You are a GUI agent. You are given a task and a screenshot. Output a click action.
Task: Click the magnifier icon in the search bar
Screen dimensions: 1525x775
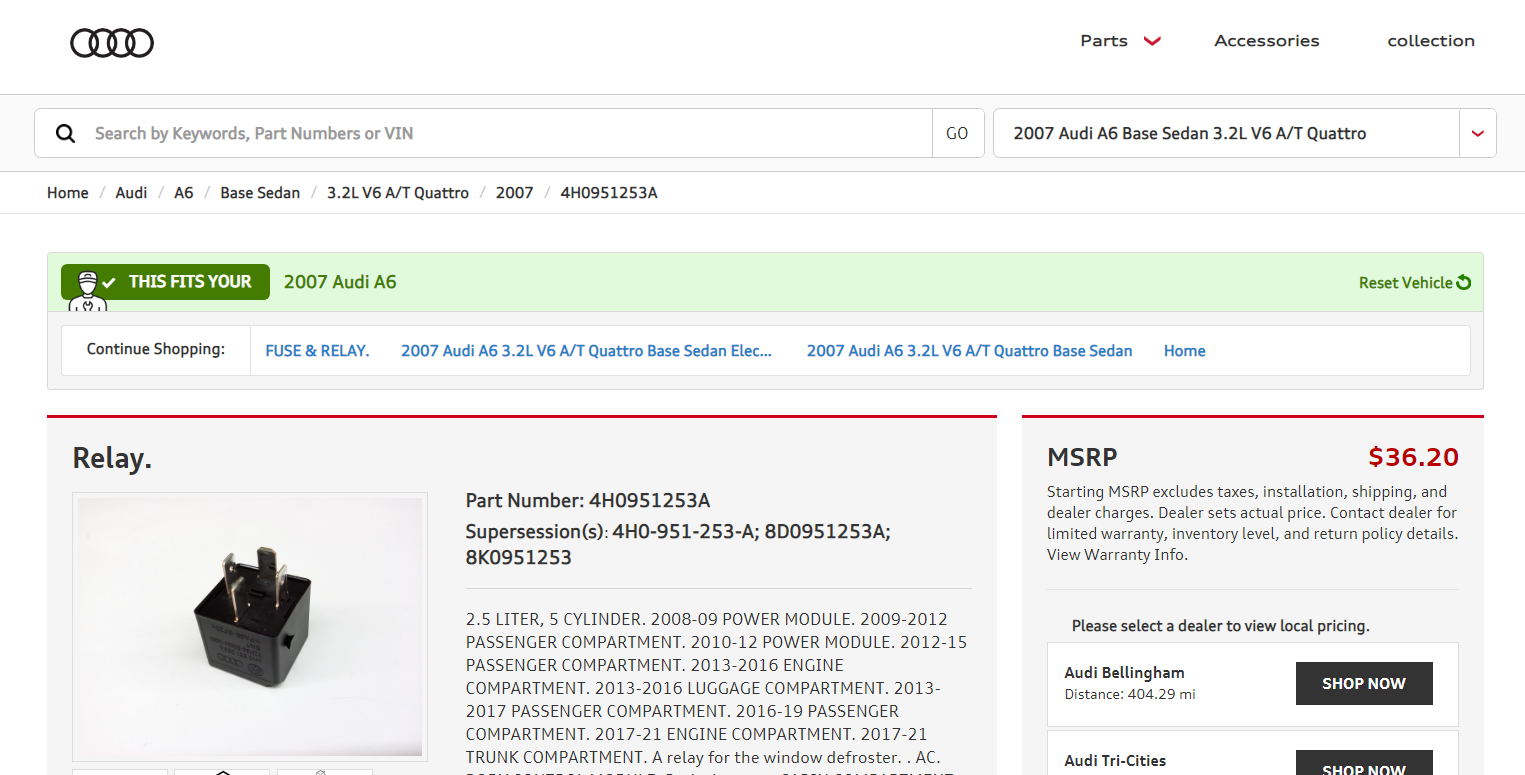(65, 132)
